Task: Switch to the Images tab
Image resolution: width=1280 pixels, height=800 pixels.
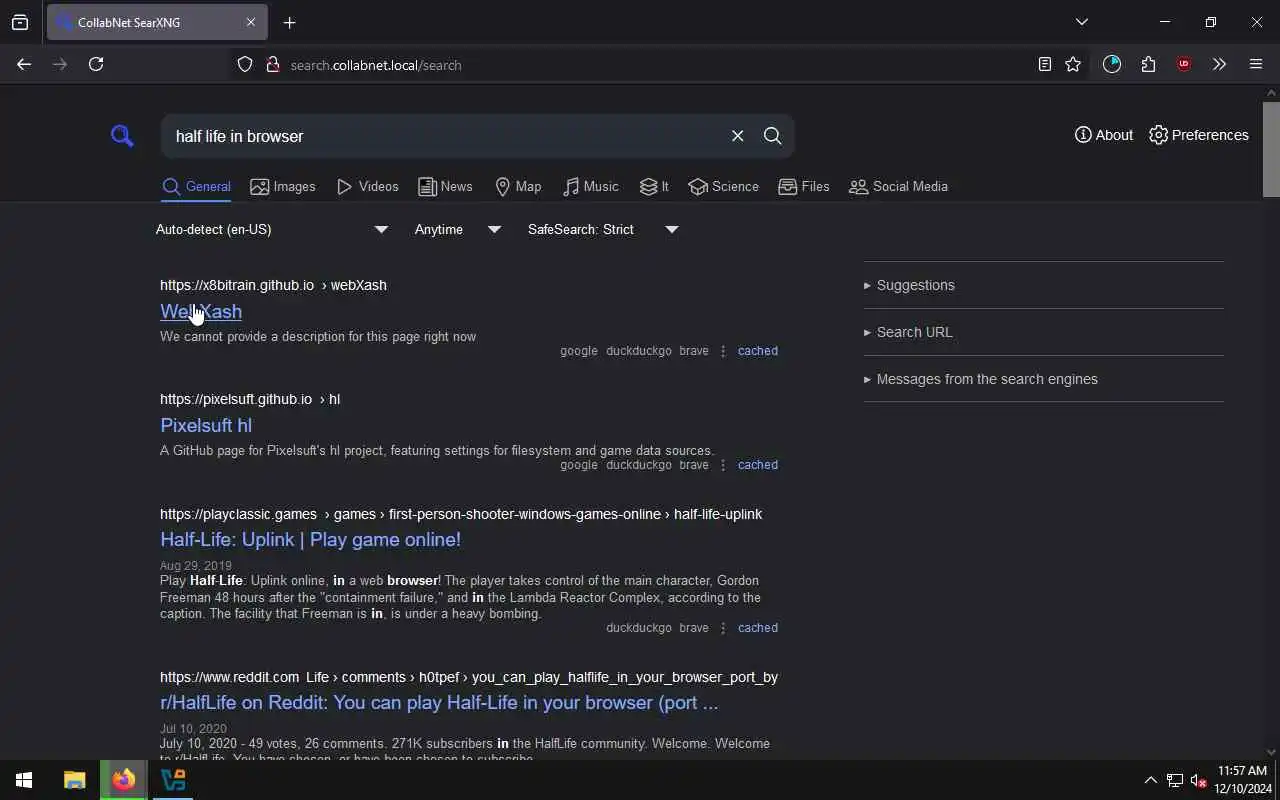Action: click(283, 186)
